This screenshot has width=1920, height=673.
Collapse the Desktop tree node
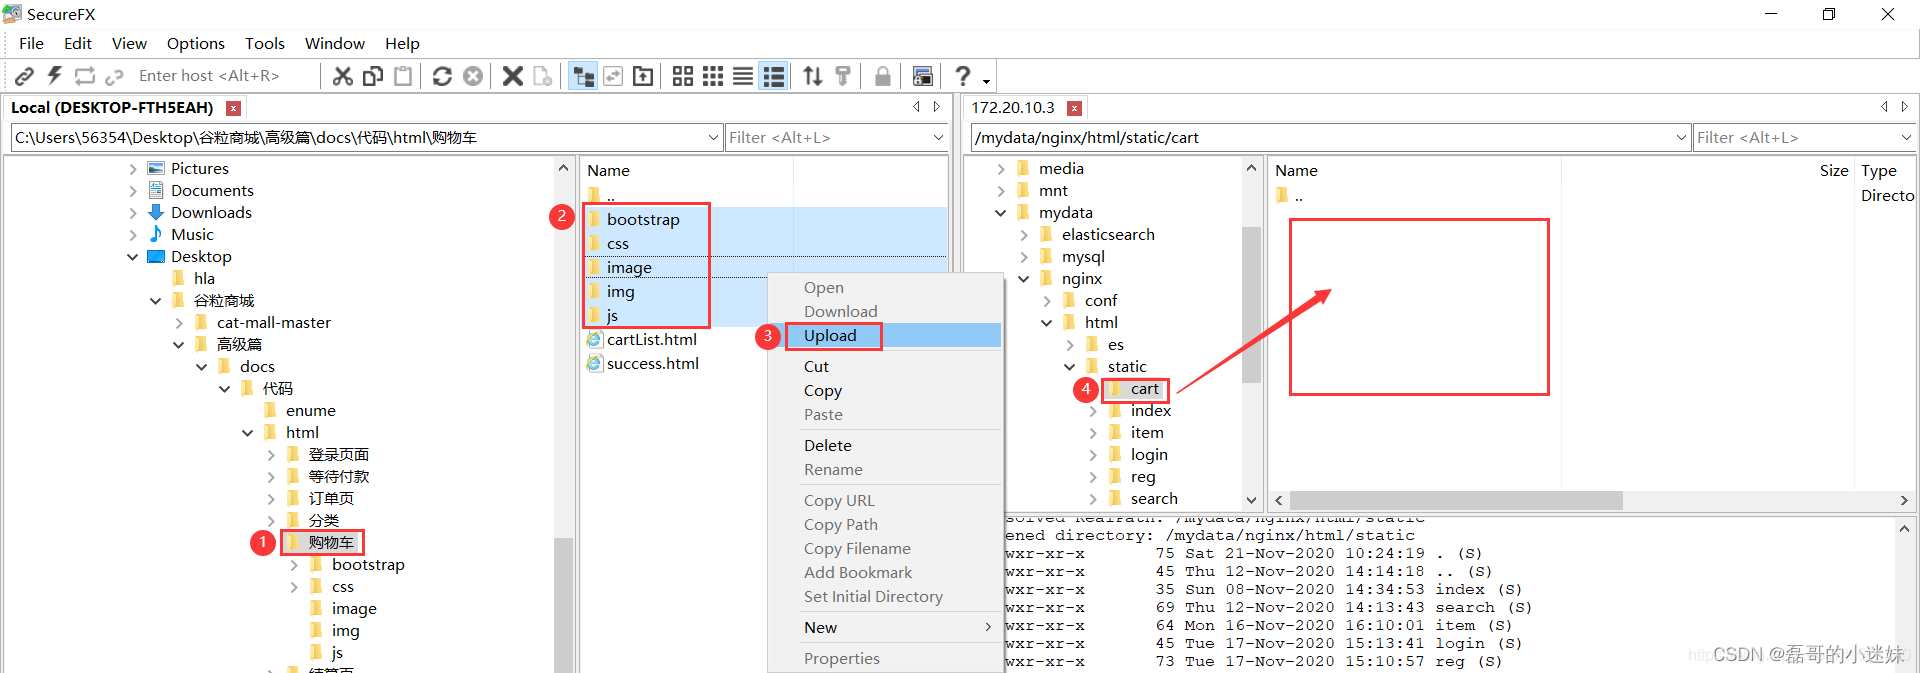pos(132,257)
